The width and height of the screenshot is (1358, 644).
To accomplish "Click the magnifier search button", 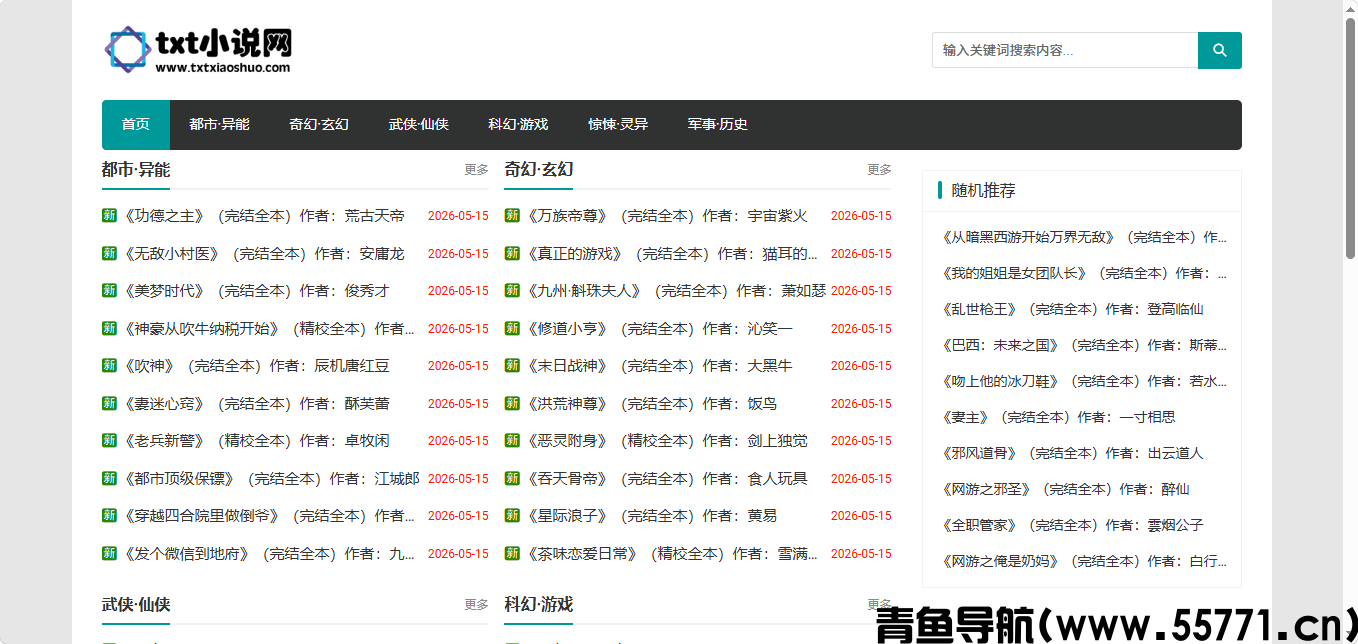I will (1219, 50).
